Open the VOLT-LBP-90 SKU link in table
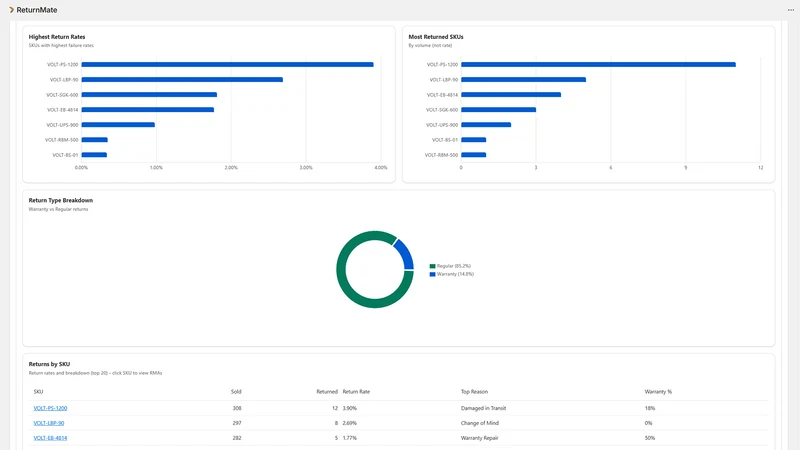 pyautogui.click(x=48, y=423)
